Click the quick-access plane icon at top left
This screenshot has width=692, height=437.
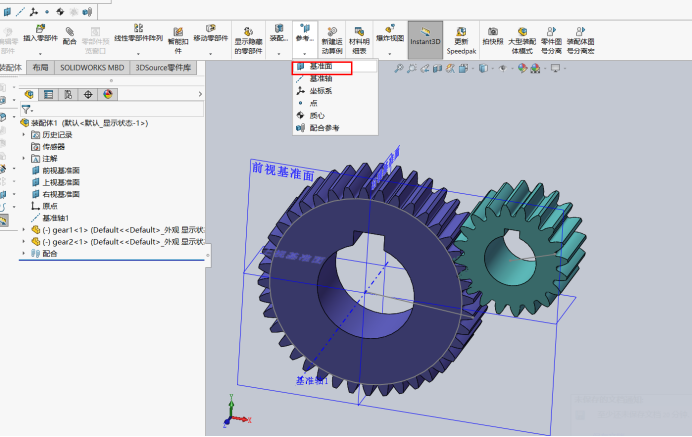click(x=8, y=12)
